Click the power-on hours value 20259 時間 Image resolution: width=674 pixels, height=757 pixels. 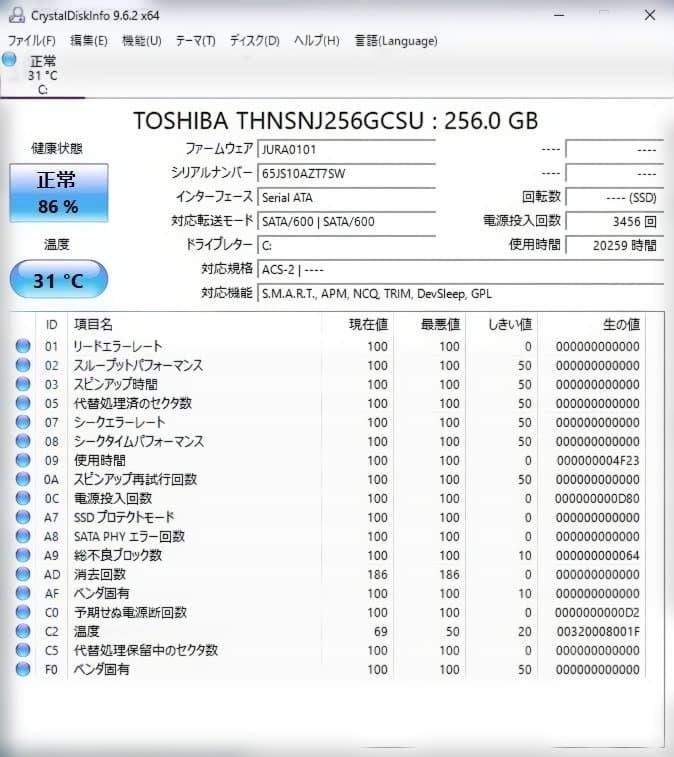point(615,245)
